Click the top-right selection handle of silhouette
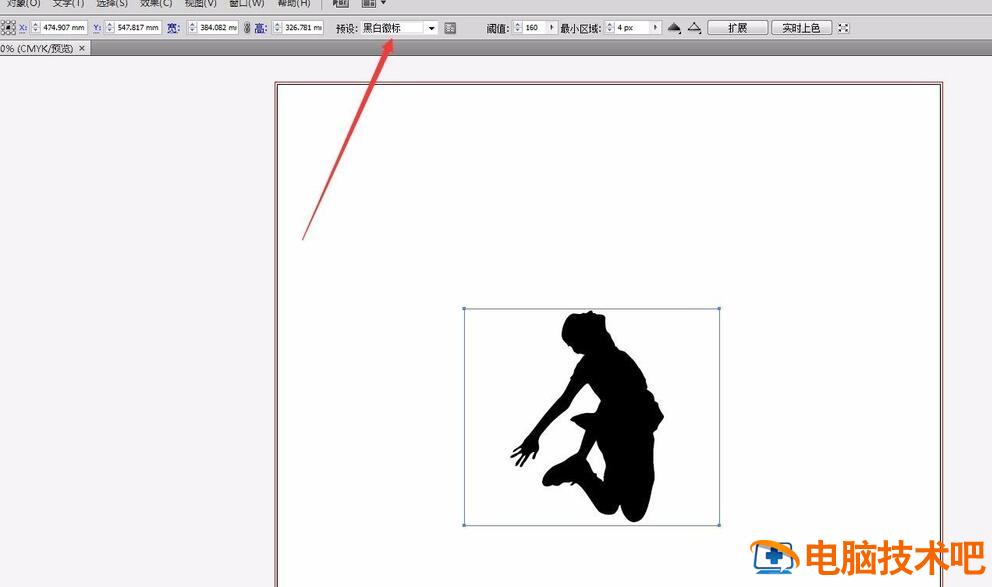Screen dimensions: 992x587 pos(719,309)
